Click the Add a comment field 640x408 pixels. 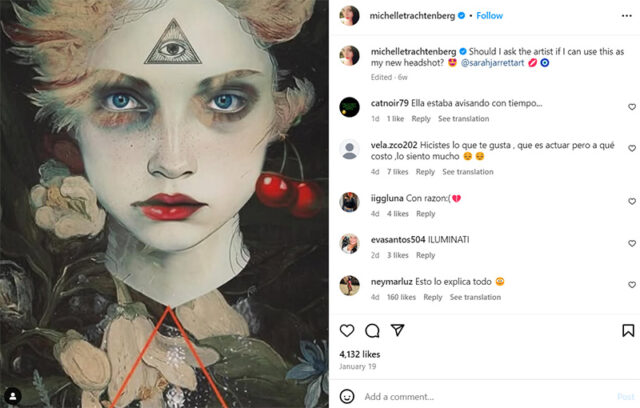click(480, 396)
